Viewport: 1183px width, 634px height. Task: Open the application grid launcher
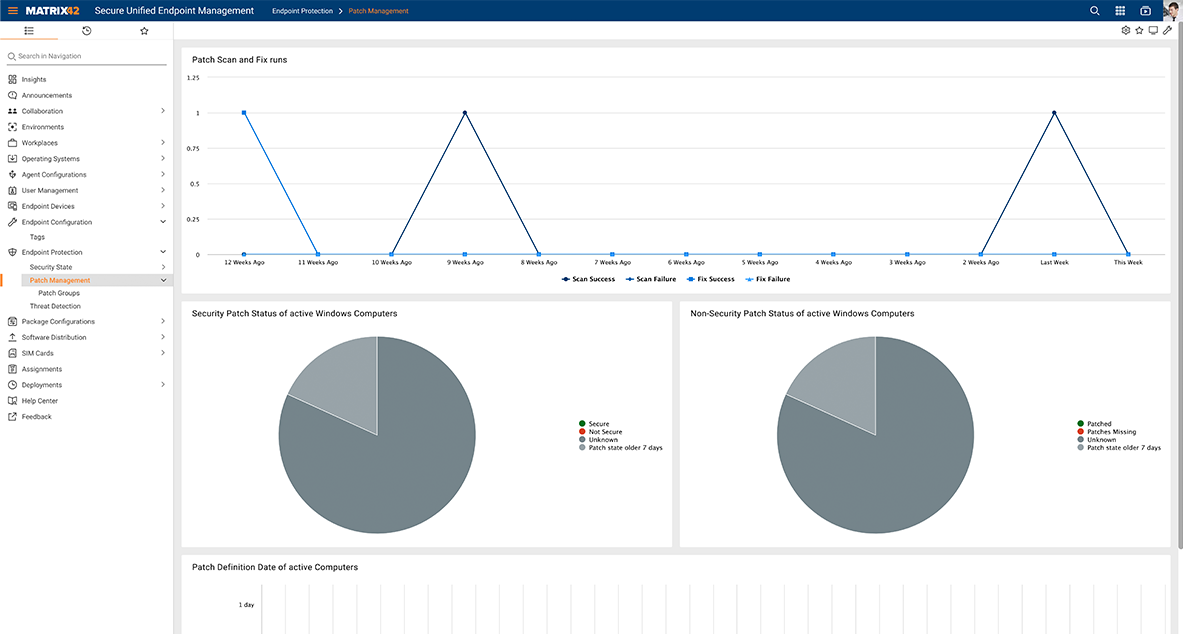click(x=1120, y=10)
